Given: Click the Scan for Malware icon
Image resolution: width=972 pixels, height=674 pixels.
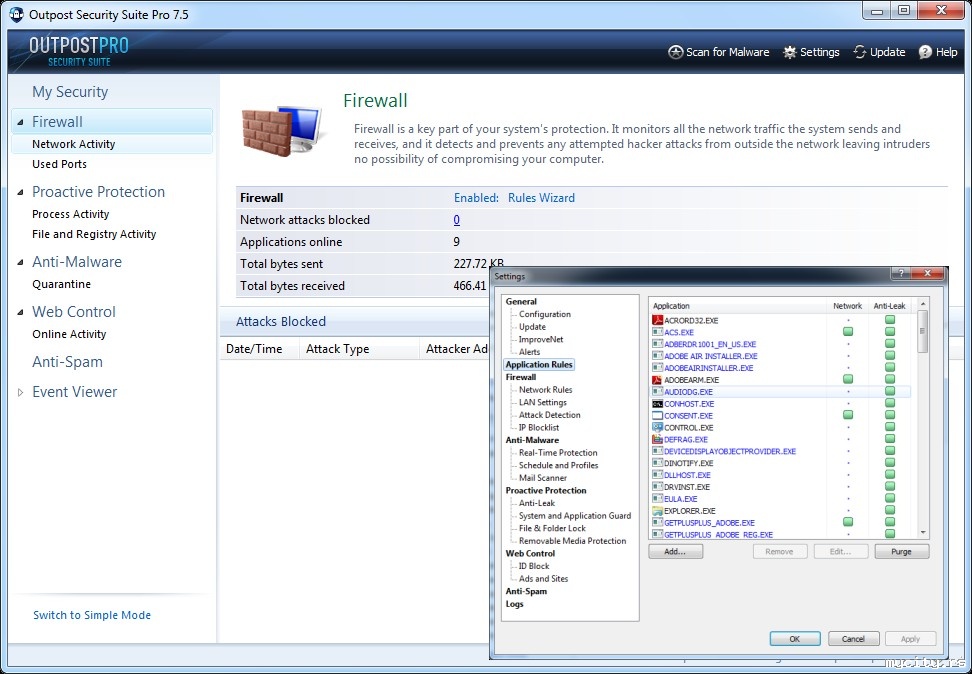Looking at the screenshot, I should pyautogui.click(x=675, y=52).
